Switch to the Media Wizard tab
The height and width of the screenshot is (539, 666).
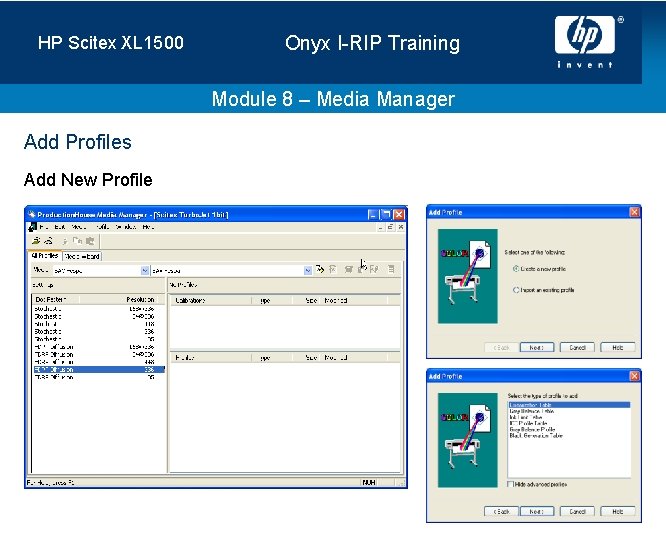tap(82, 256)
